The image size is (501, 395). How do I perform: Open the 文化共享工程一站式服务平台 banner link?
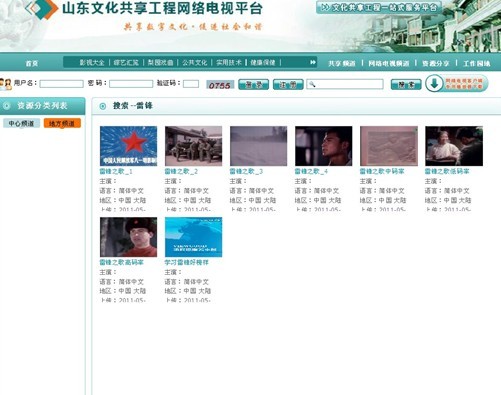pos(379,7)
